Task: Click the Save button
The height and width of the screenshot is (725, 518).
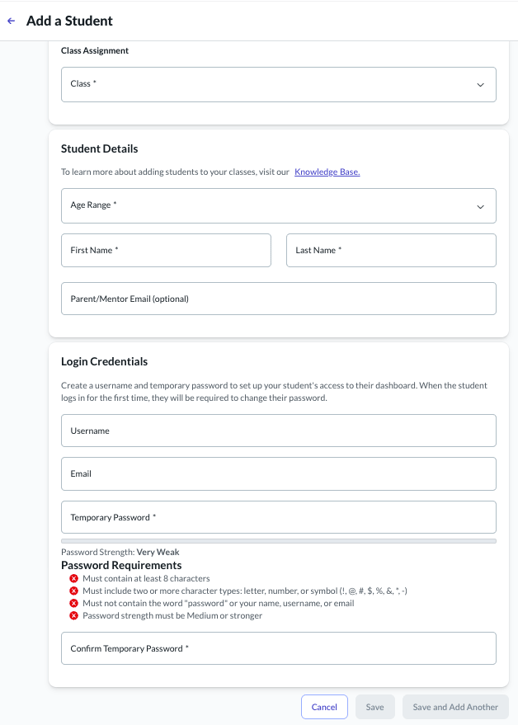Action: [x=375, y=707]
